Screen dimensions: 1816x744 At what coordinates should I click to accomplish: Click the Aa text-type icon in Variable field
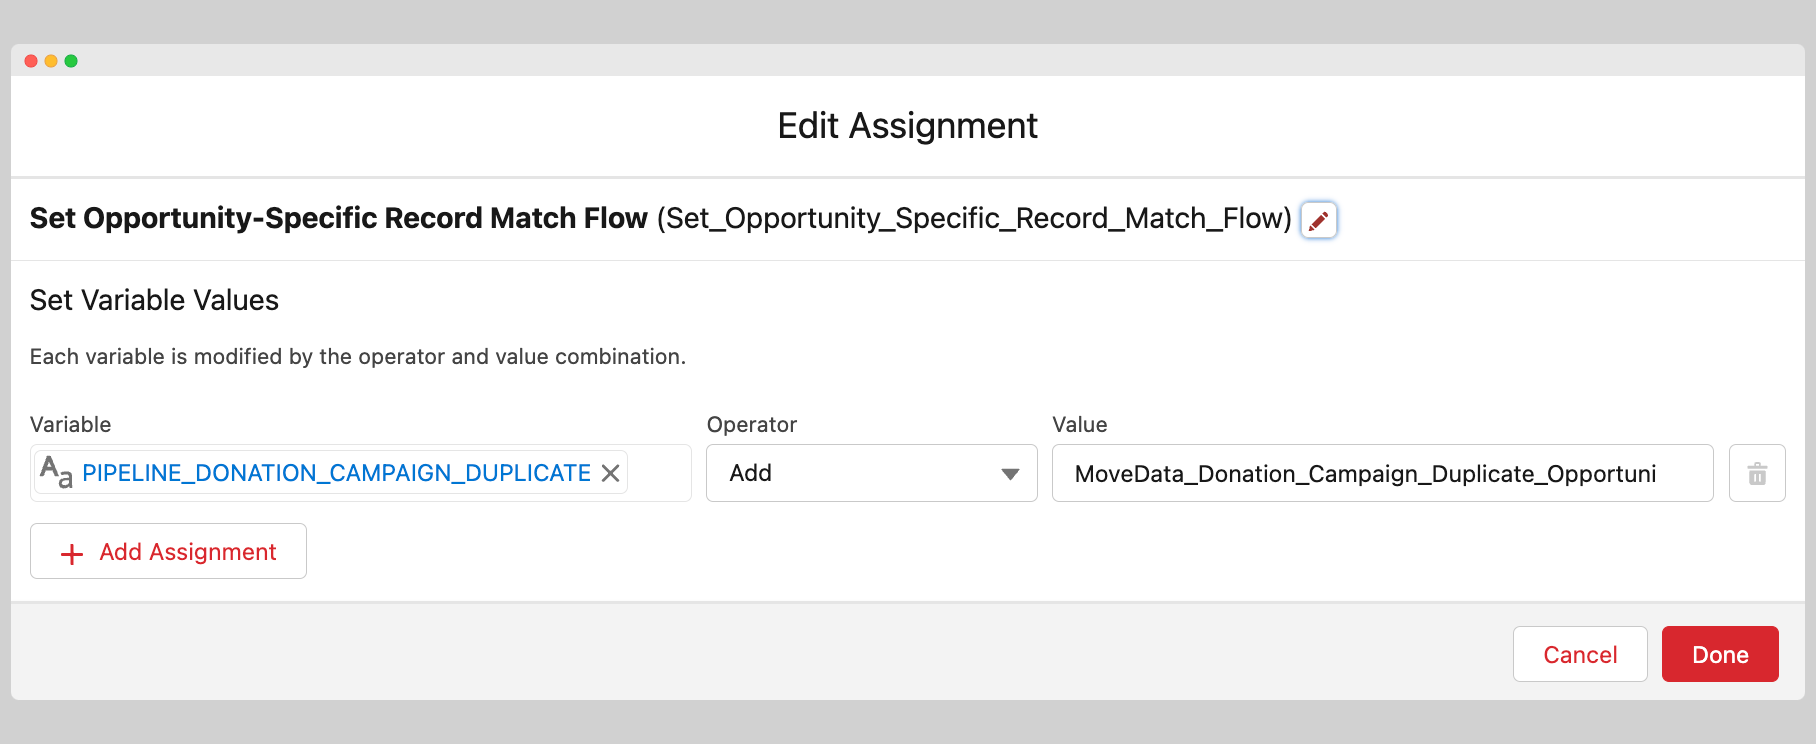(56, 472)
